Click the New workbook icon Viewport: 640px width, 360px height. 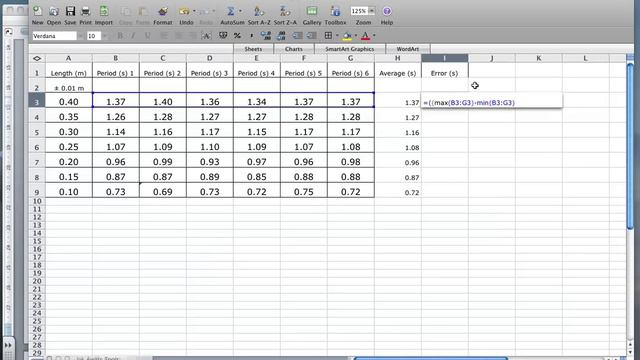point(37,11)
